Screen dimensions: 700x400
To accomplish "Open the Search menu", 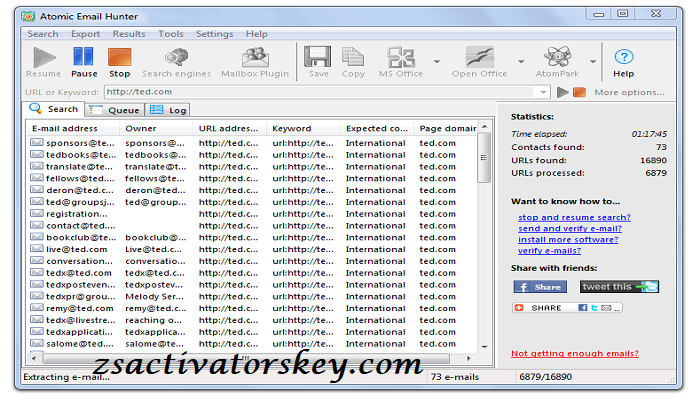I will coord(43,34).
